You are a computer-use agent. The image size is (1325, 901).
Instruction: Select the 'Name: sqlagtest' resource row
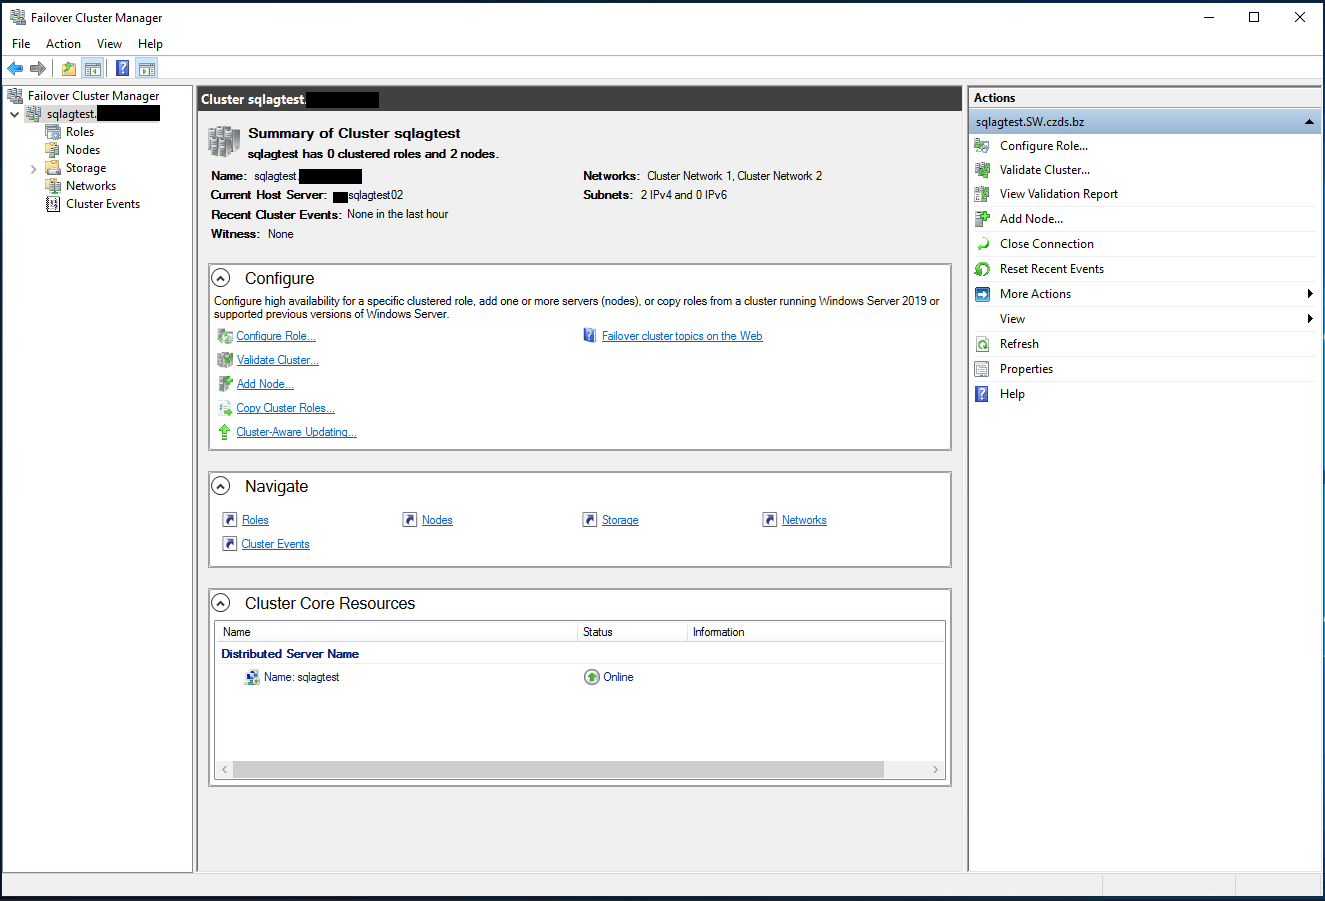click(580, 677)
